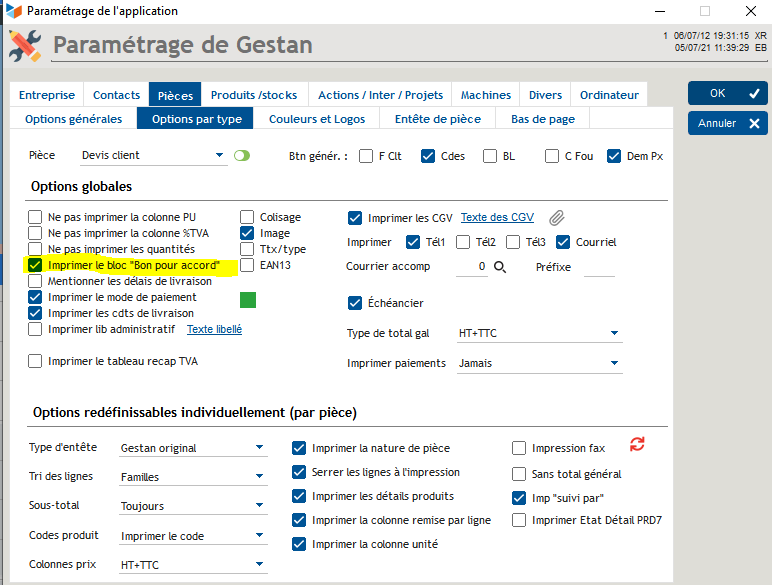This screenshot has width=772, height=585.
Task: Click the green color swatch
Action: (x=248, y=299)
